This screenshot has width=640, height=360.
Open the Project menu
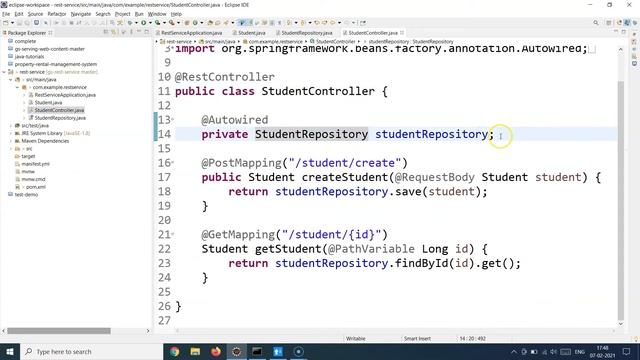point(122,14)
